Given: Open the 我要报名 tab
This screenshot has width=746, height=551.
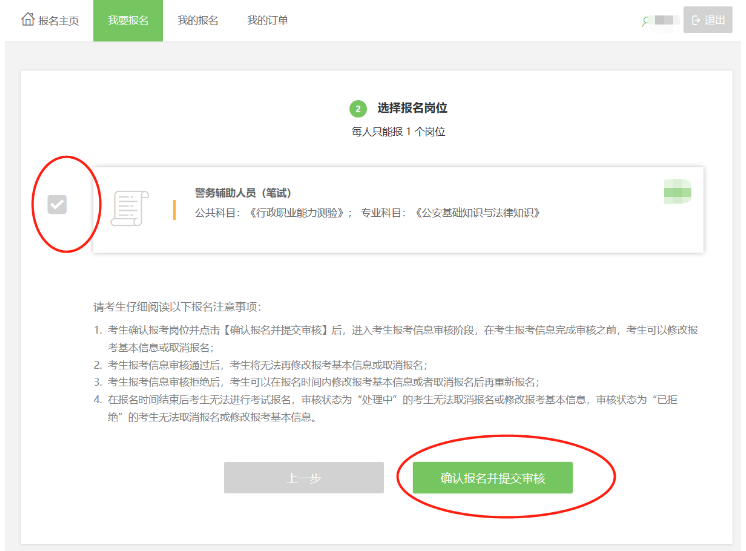Looking at the screenshot, I should pyautogui.click(x=128, y=20).
